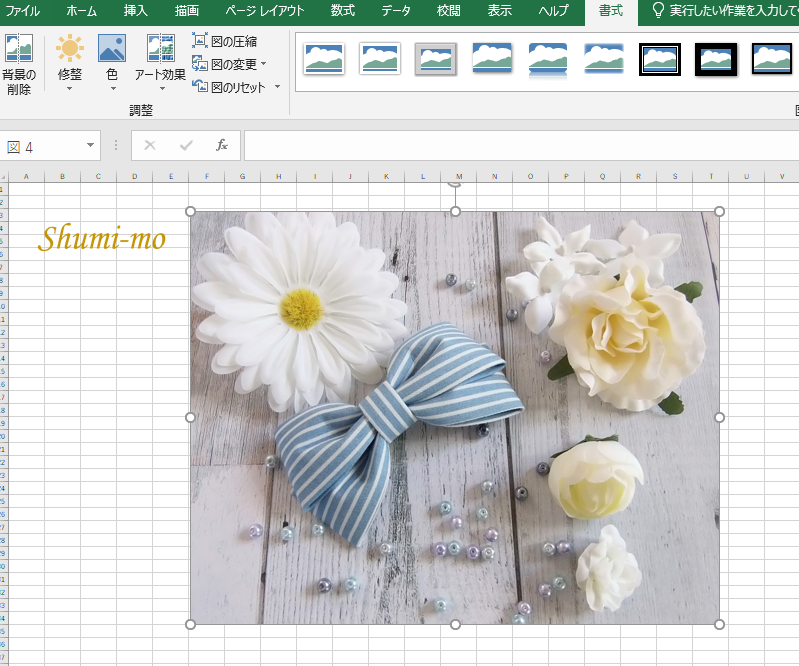Select column A header
Image resolution: width=799 pixels, height=666 pixels.
pyautogui.click(x=26, y=177)
